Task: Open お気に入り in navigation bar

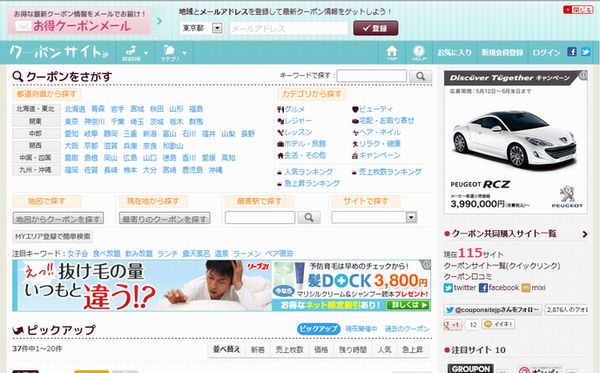Action: (454, 52)
